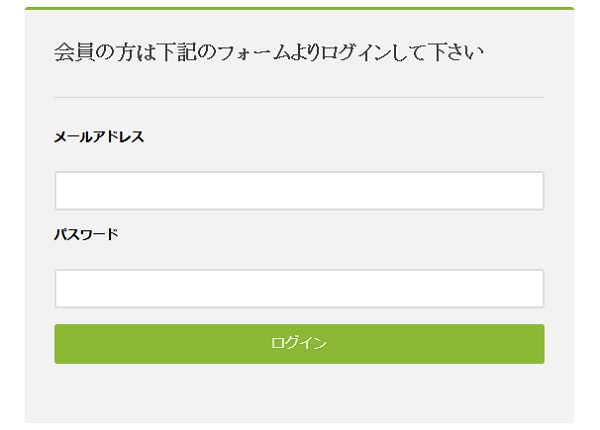Select the first white input box
The image size is (600, 430).
pos(299,191)
